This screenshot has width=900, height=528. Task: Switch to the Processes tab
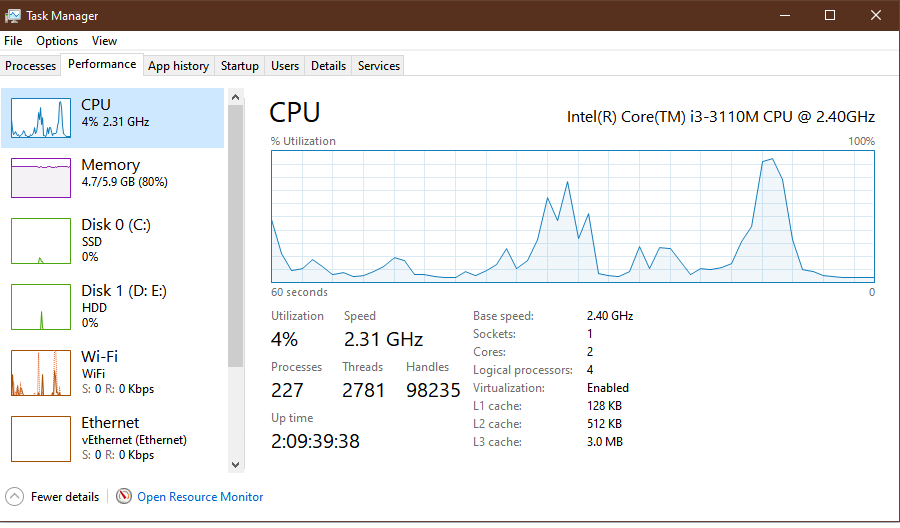click(31, 66)
